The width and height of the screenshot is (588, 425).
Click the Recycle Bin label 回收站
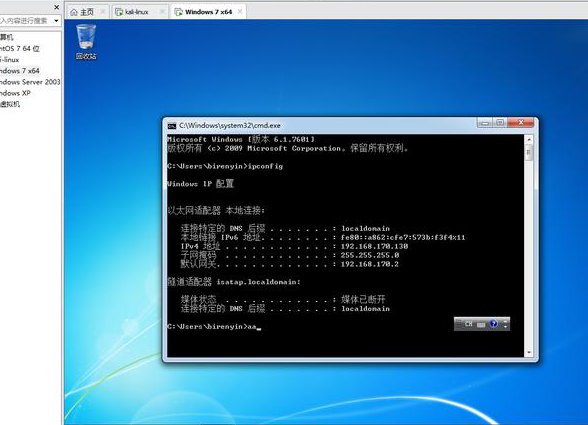86,56
